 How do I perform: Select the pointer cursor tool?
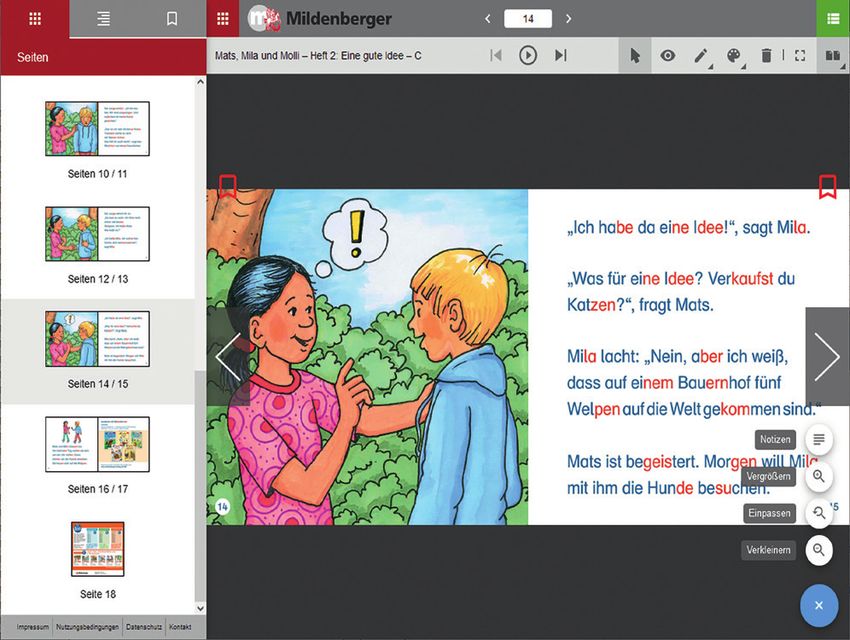635,55
